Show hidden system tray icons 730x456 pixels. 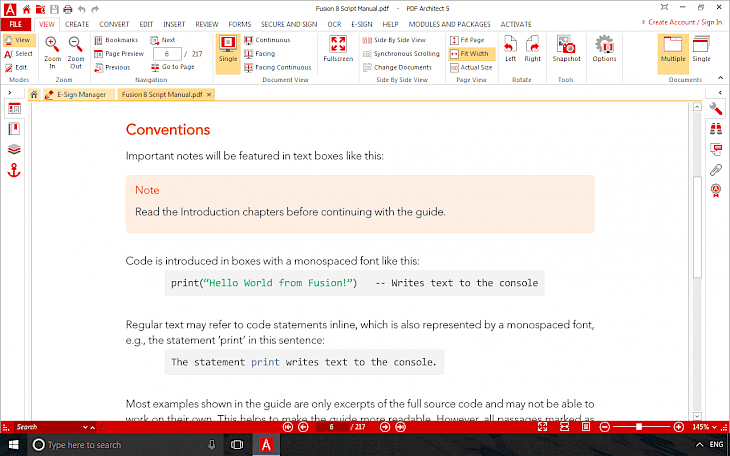[699, 444]
